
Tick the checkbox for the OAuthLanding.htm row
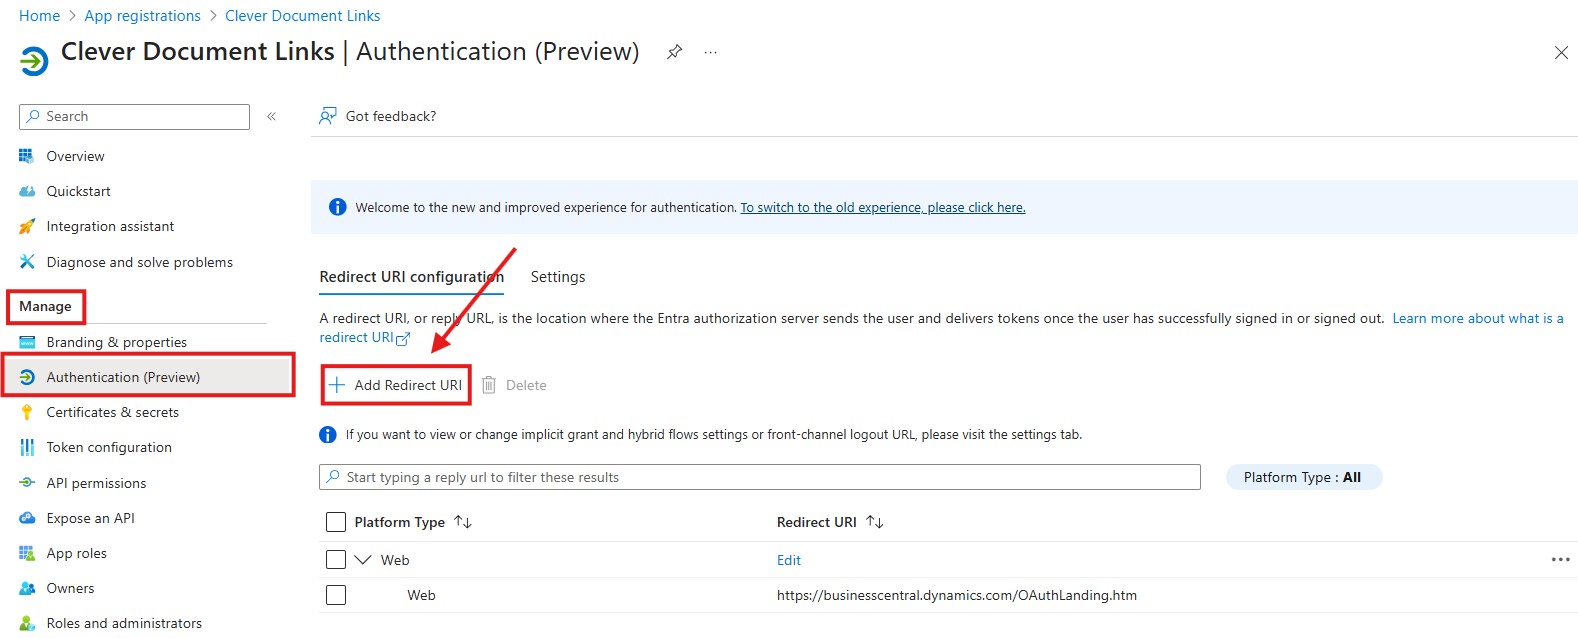[x=336, y=595]
